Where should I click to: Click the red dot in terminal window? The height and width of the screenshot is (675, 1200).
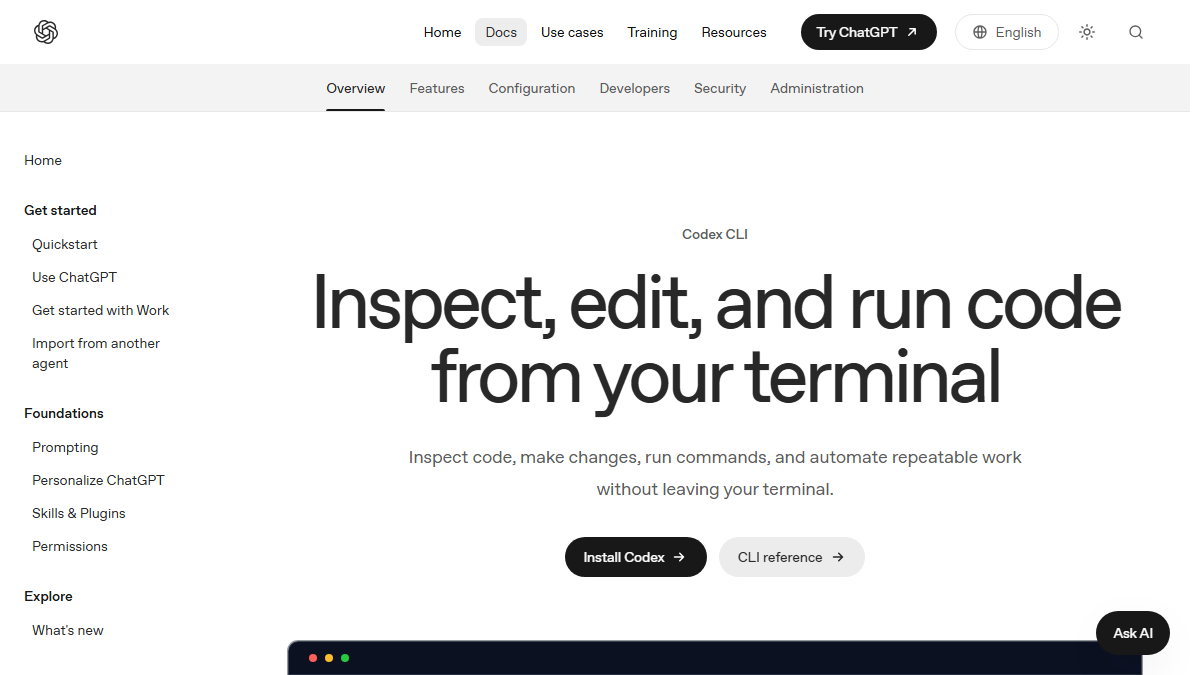[x=313, y=658]
